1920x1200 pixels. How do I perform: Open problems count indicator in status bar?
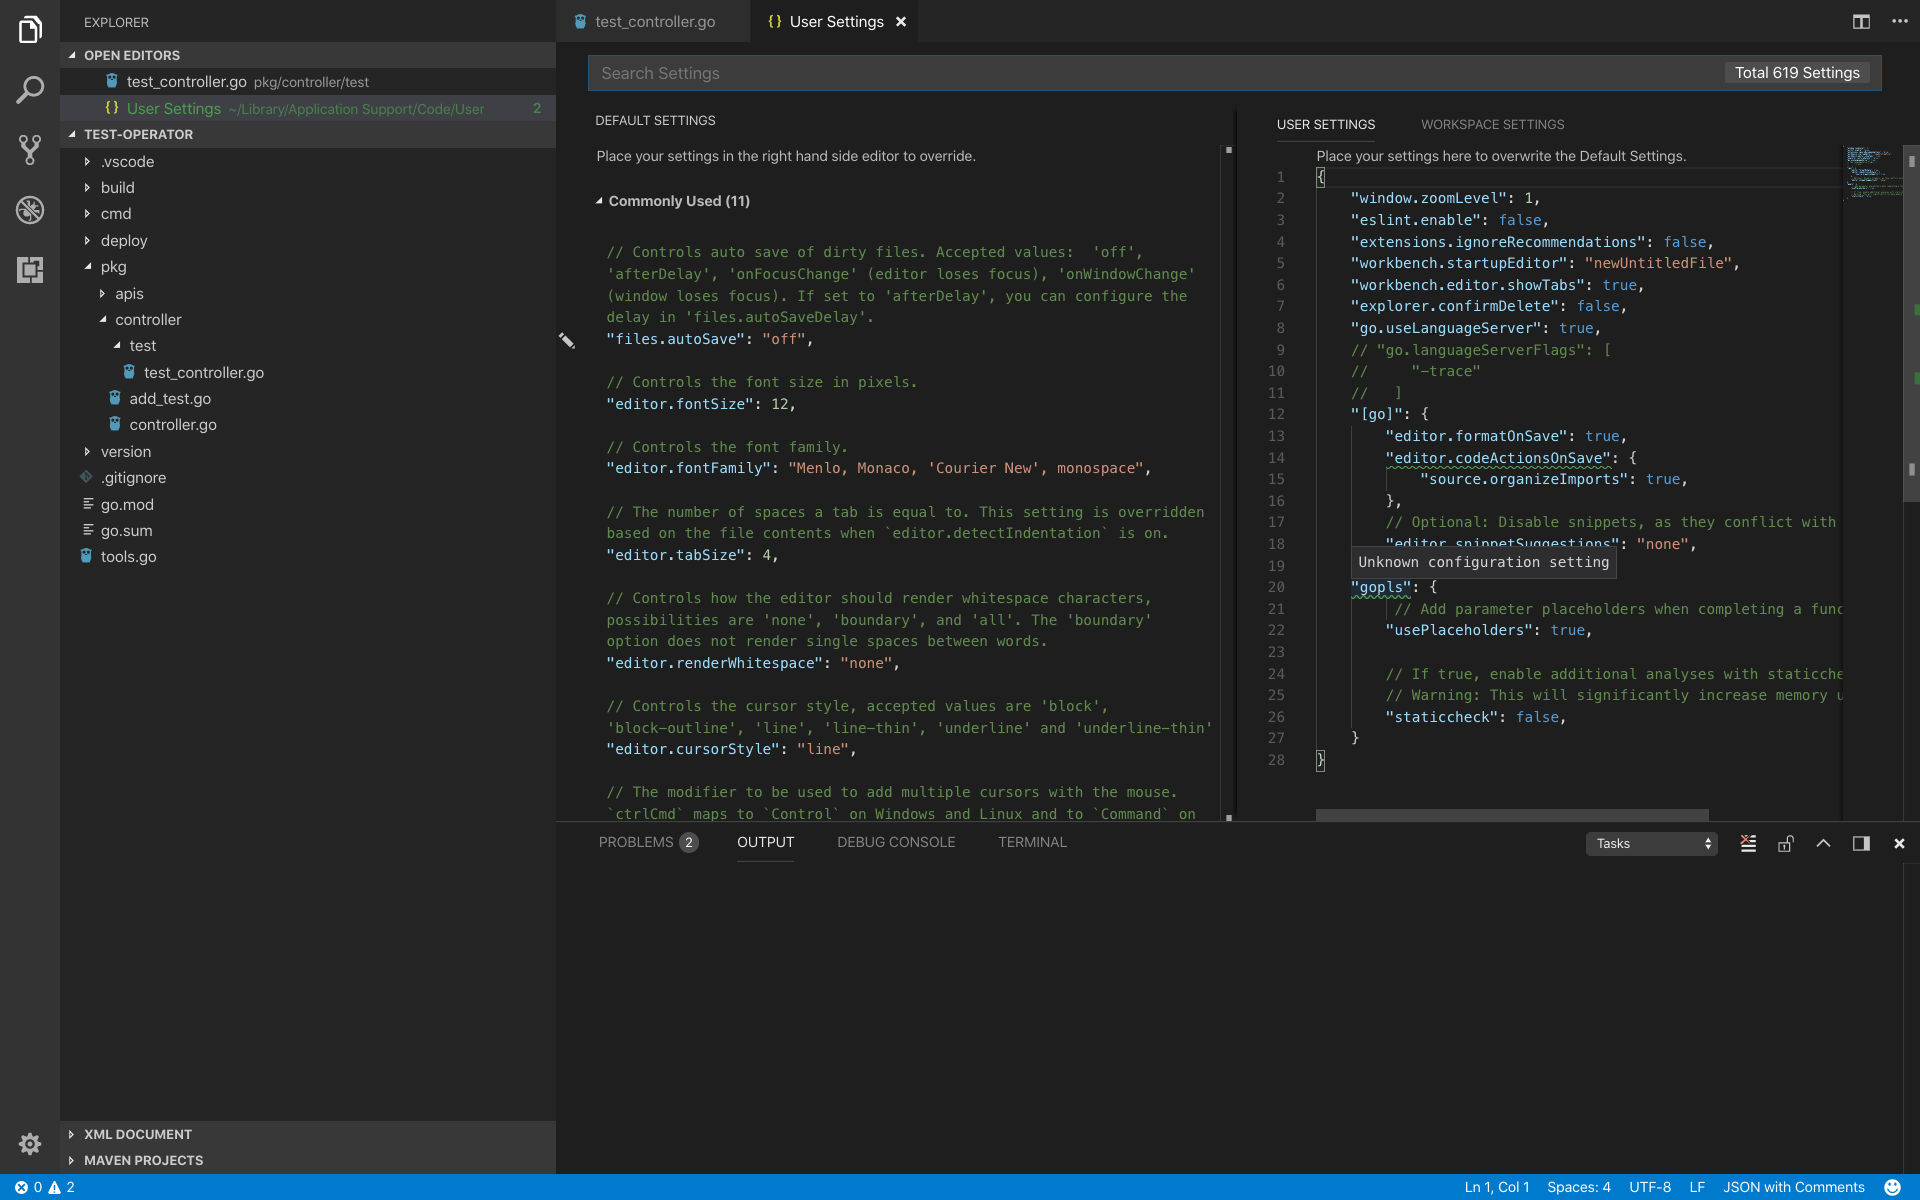(45, 1187)
